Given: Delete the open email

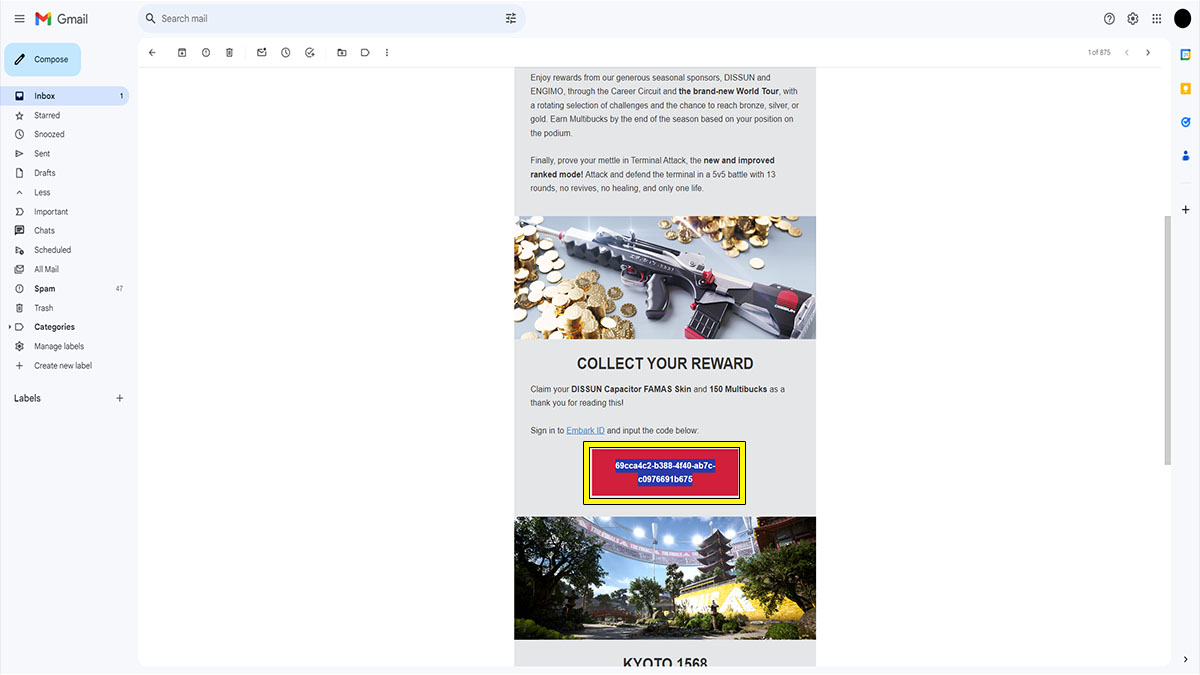Looking at the screenshot, I should (x=229, y=52).
